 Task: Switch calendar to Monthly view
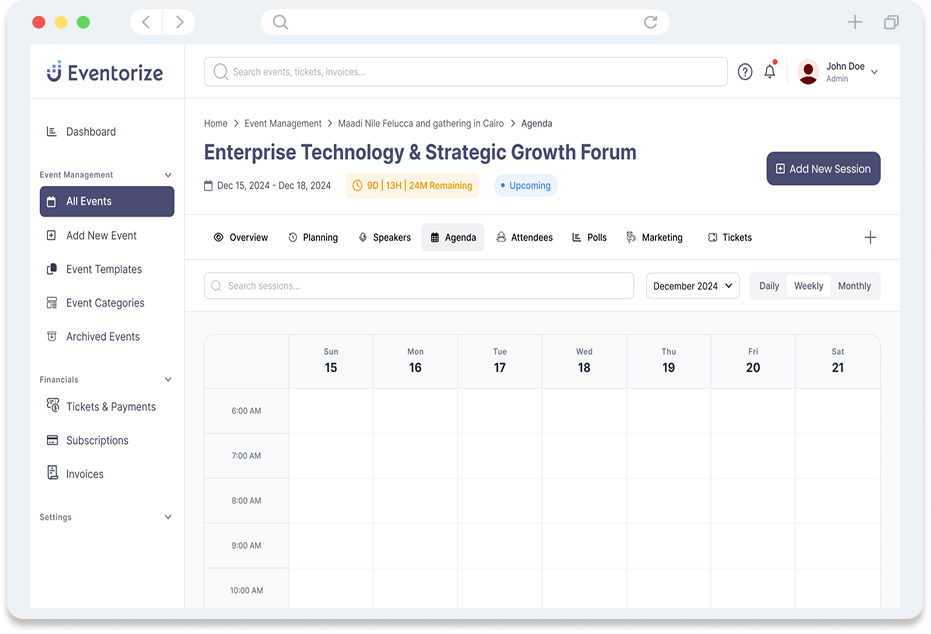[x=854, y=286]
